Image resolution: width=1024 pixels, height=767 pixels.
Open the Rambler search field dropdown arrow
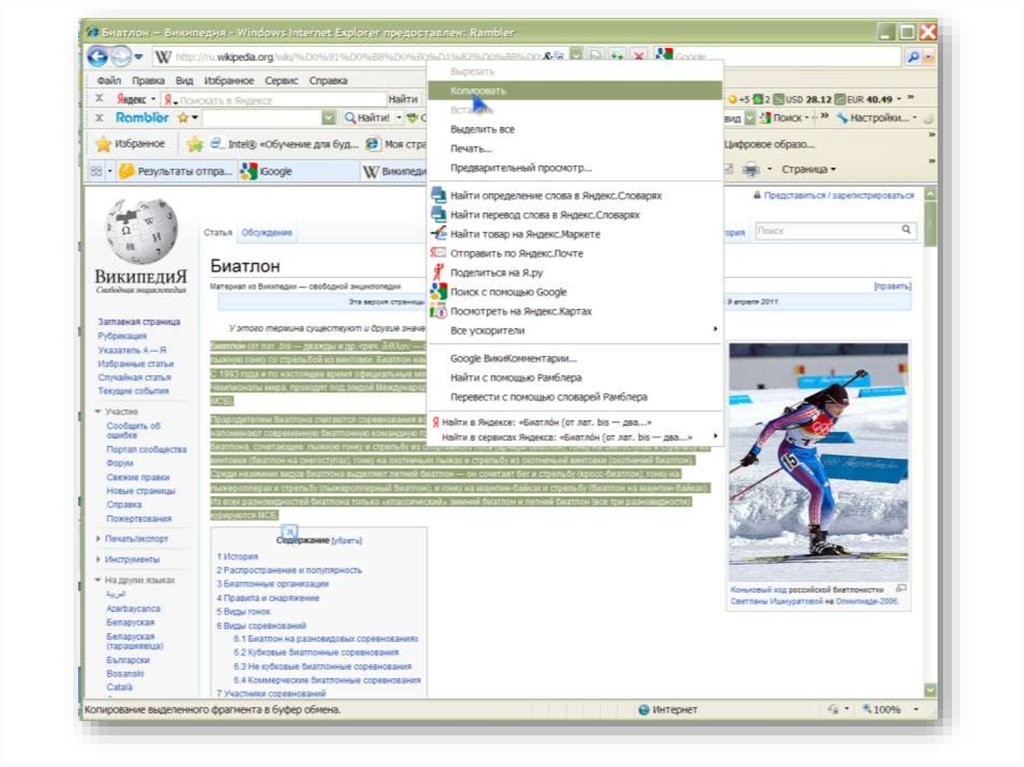point(329,118)
